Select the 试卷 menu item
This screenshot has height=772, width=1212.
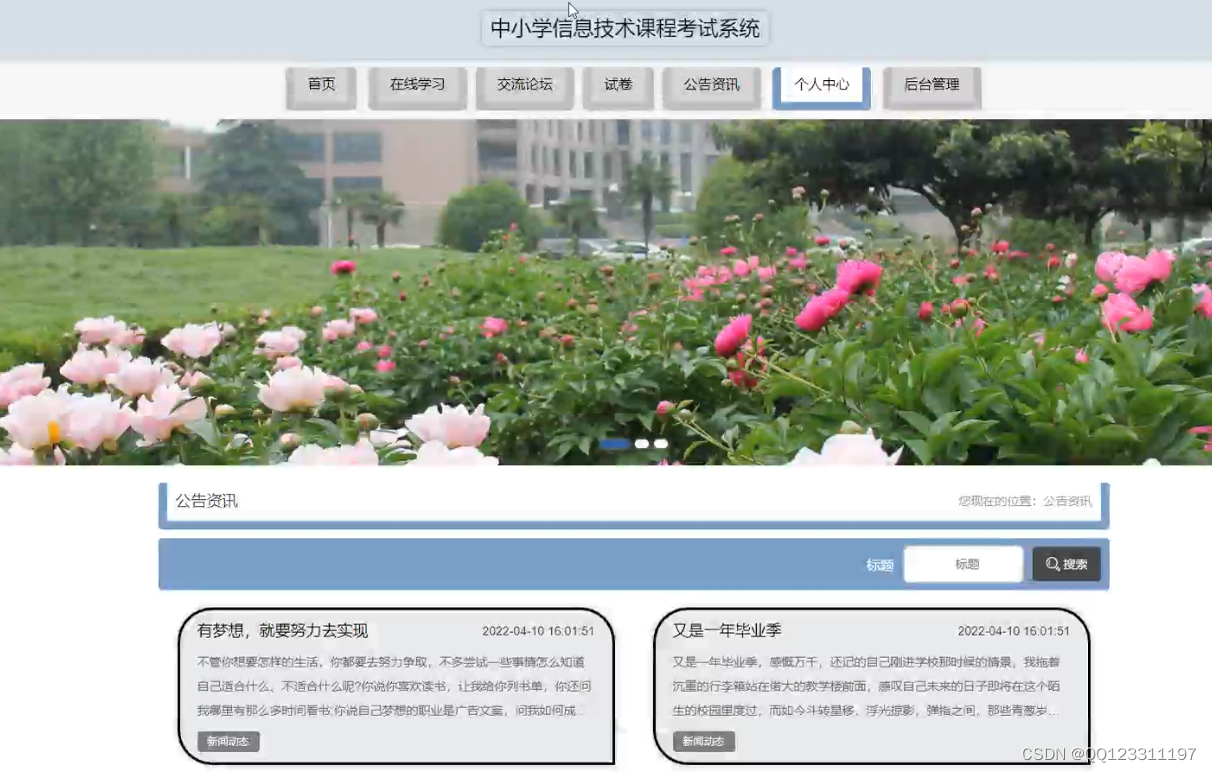pos(618,87)
